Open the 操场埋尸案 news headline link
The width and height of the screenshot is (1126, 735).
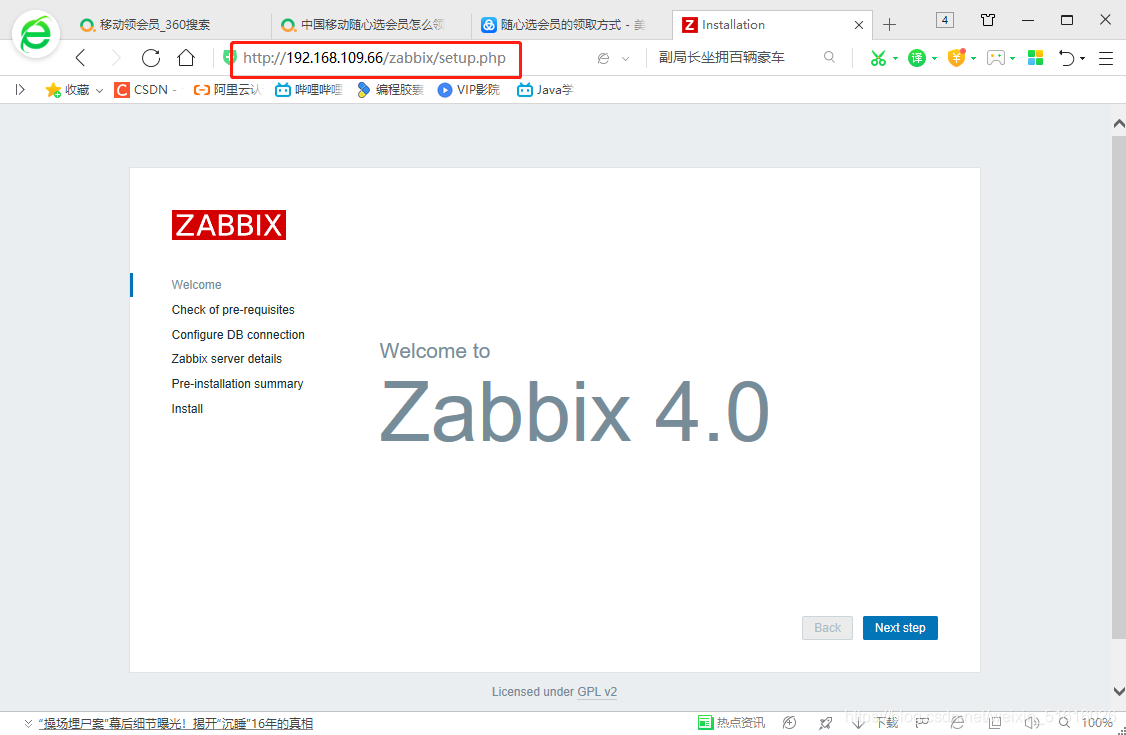point(176,724)
